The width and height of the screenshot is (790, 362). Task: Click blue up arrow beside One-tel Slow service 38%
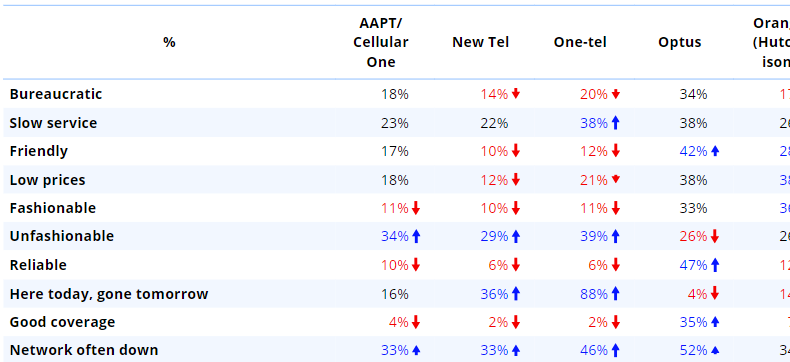pos(615,123)
